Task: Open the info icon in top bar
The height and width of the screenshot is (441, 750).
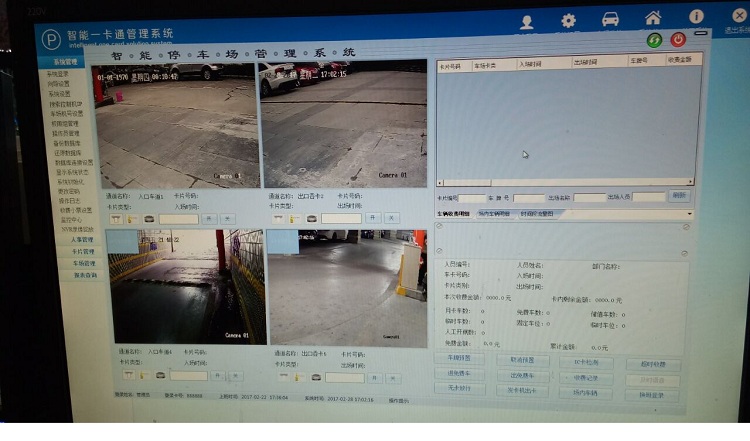Action: [696, 16]
